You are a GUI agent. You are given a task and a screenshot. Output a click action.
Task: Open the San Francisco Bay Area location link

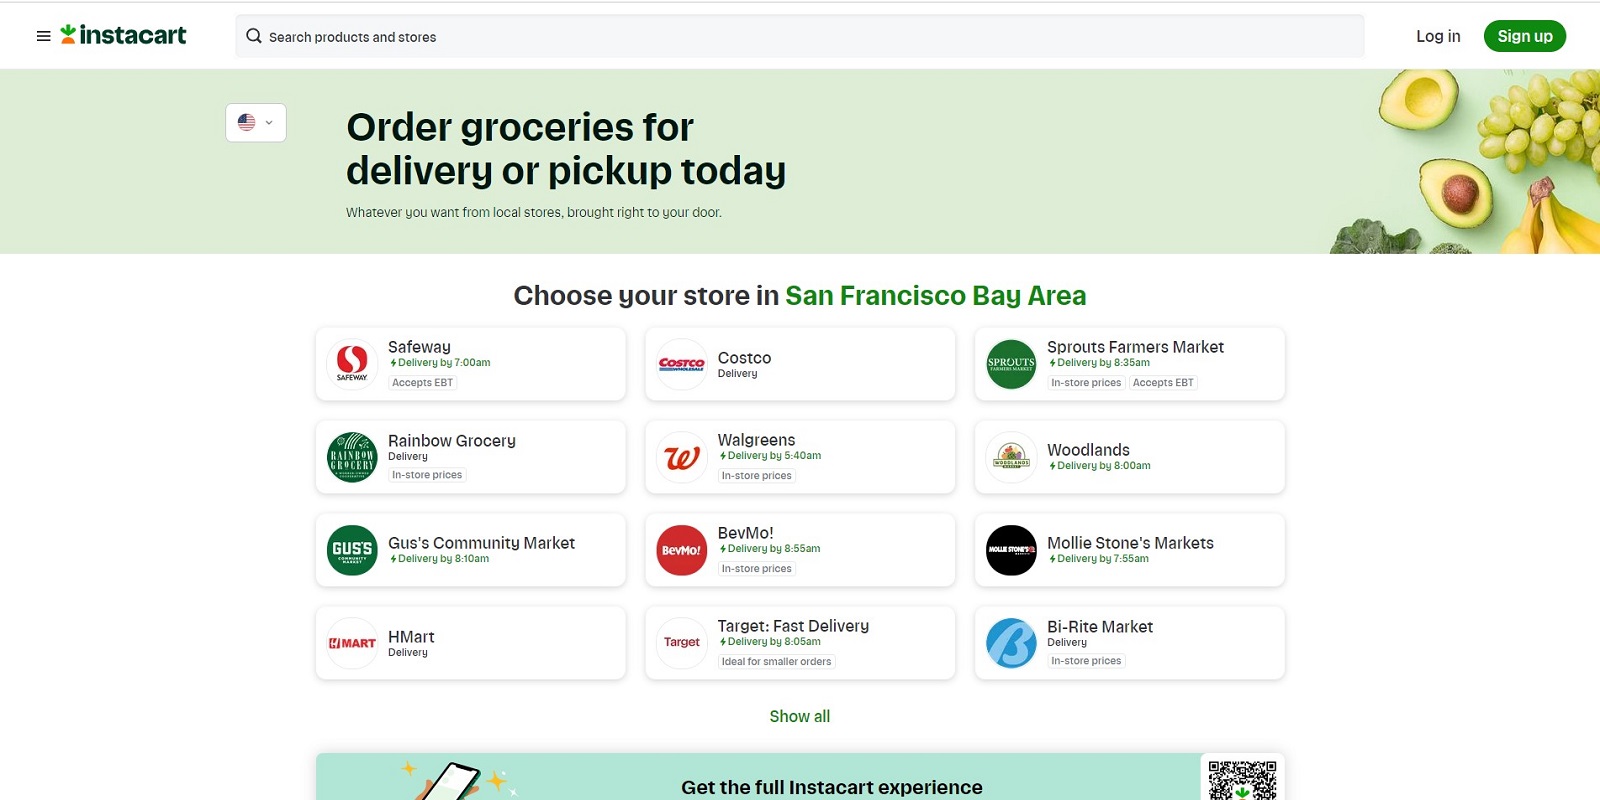pyautogui.click(x=935, y=295)
